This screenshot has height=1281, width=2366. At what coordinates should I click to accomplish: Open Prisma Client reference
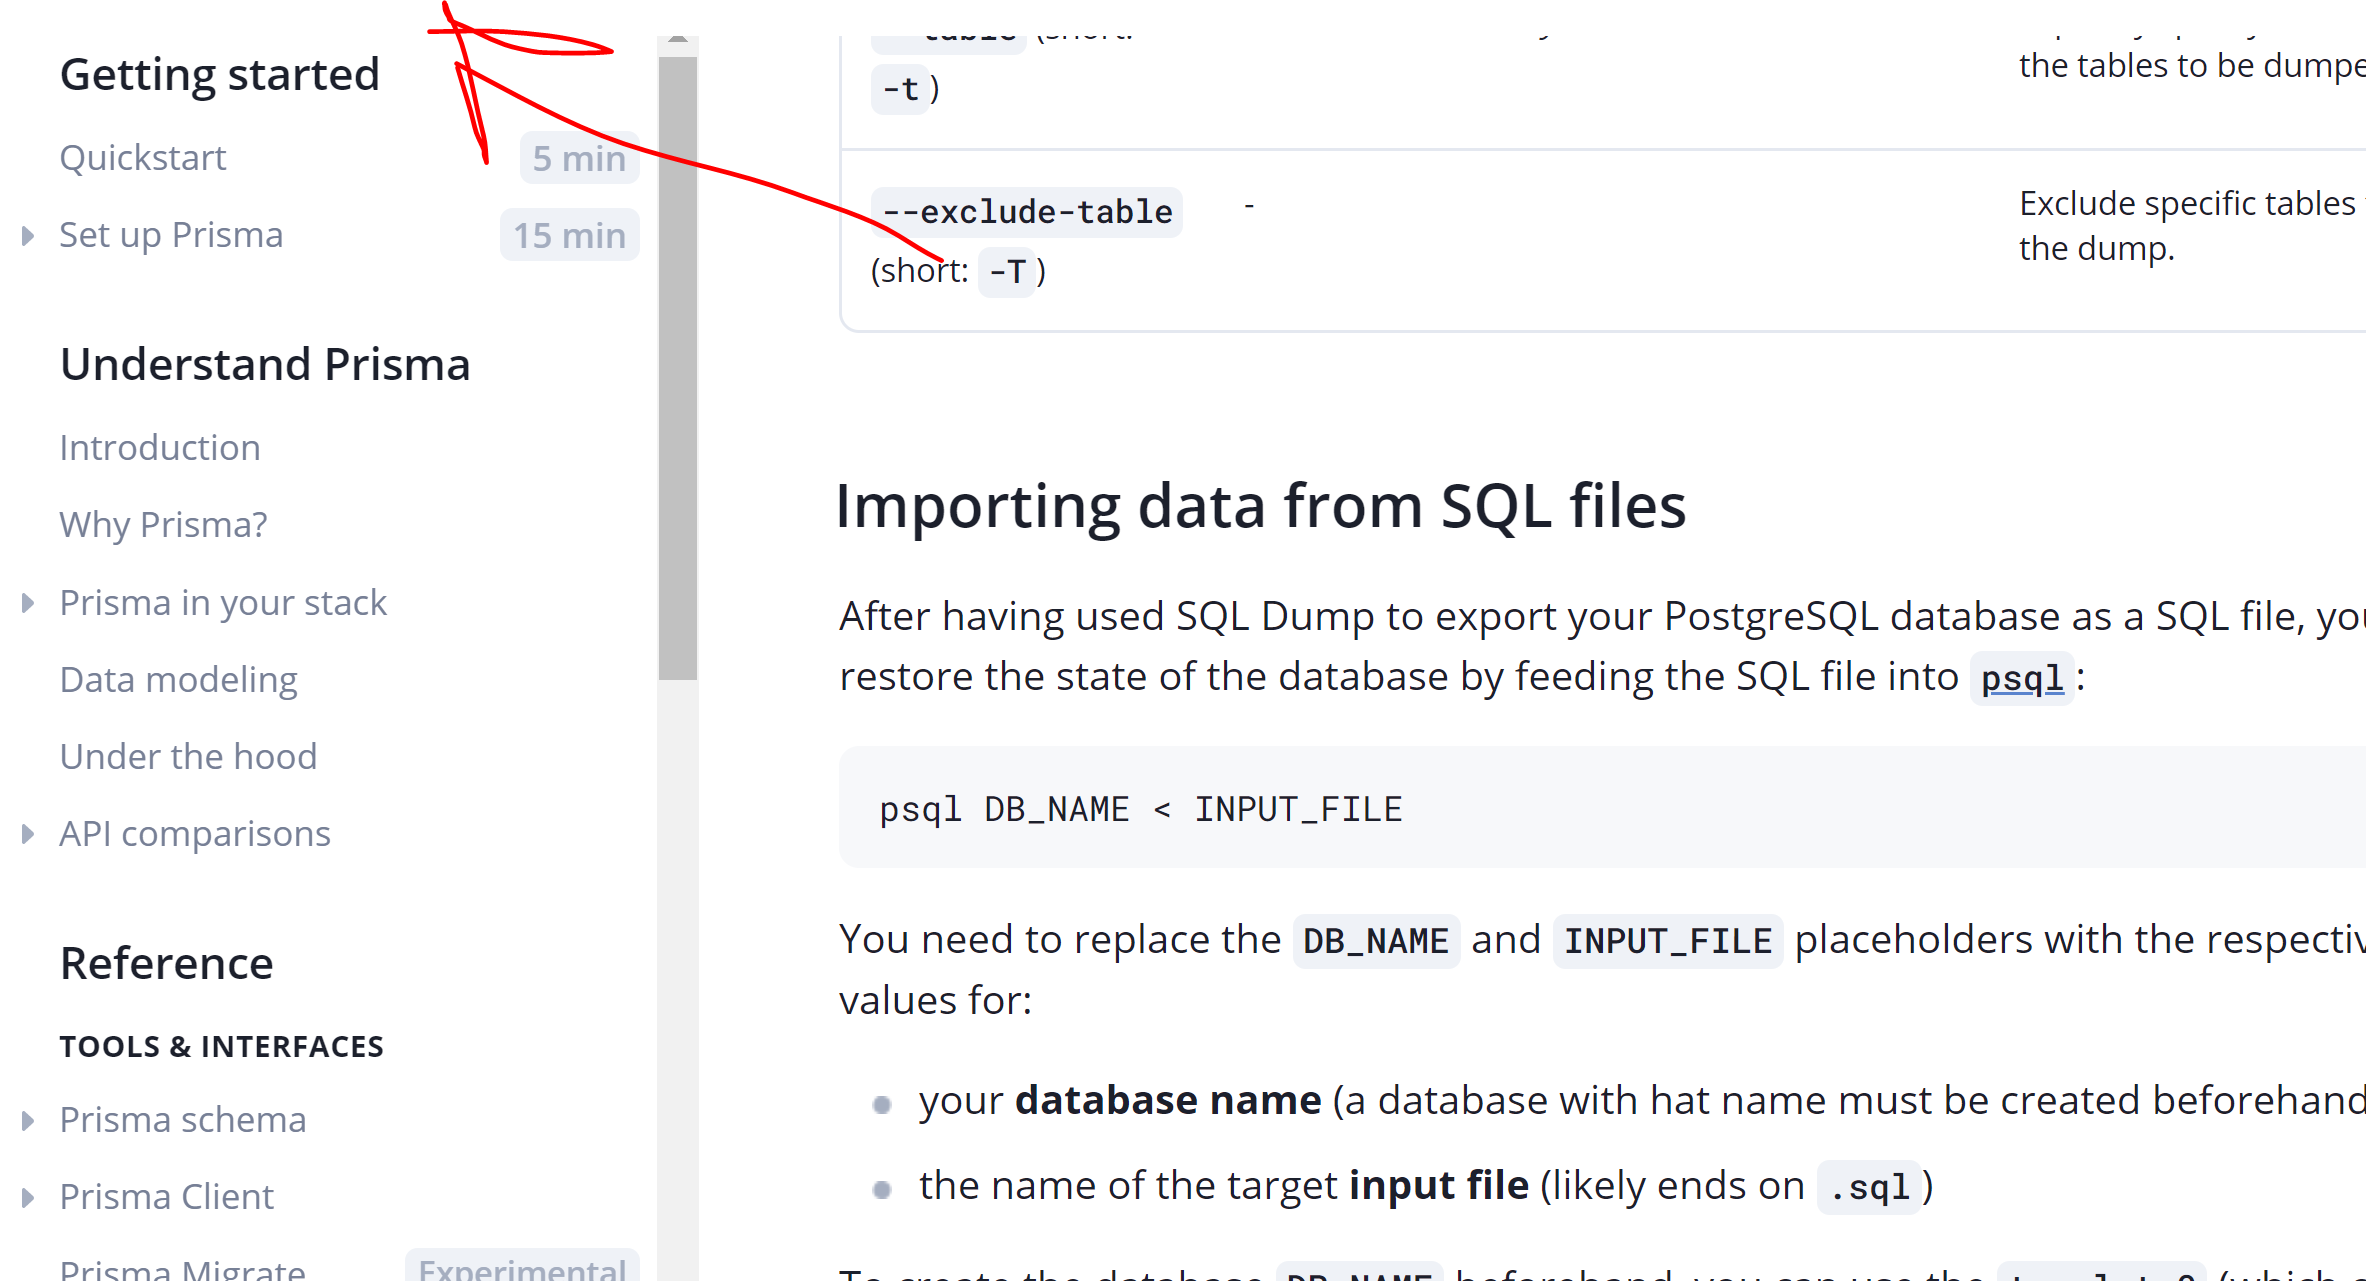point(167,1197)
